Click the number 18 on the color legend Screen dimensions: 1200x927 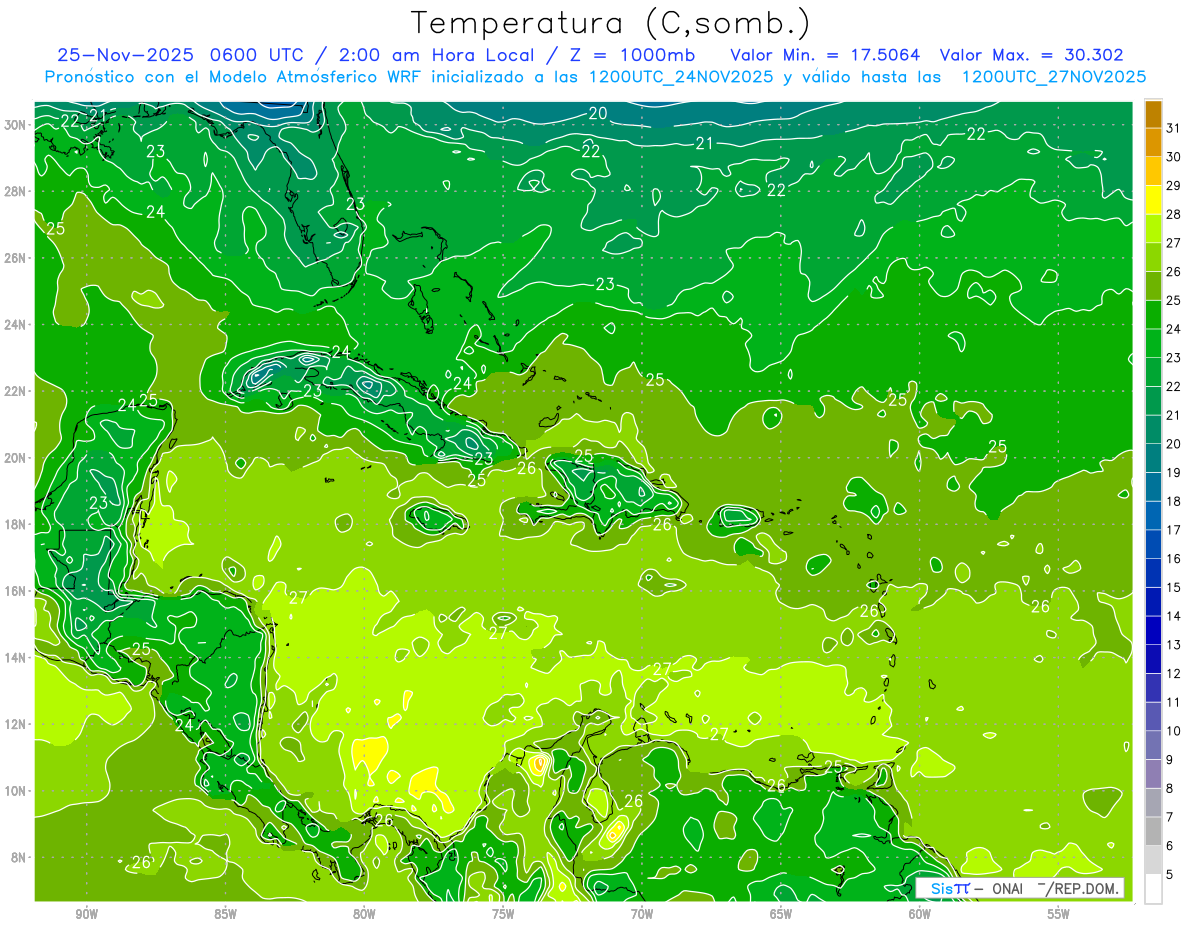pyautogui.click(x=1174, y=501)
